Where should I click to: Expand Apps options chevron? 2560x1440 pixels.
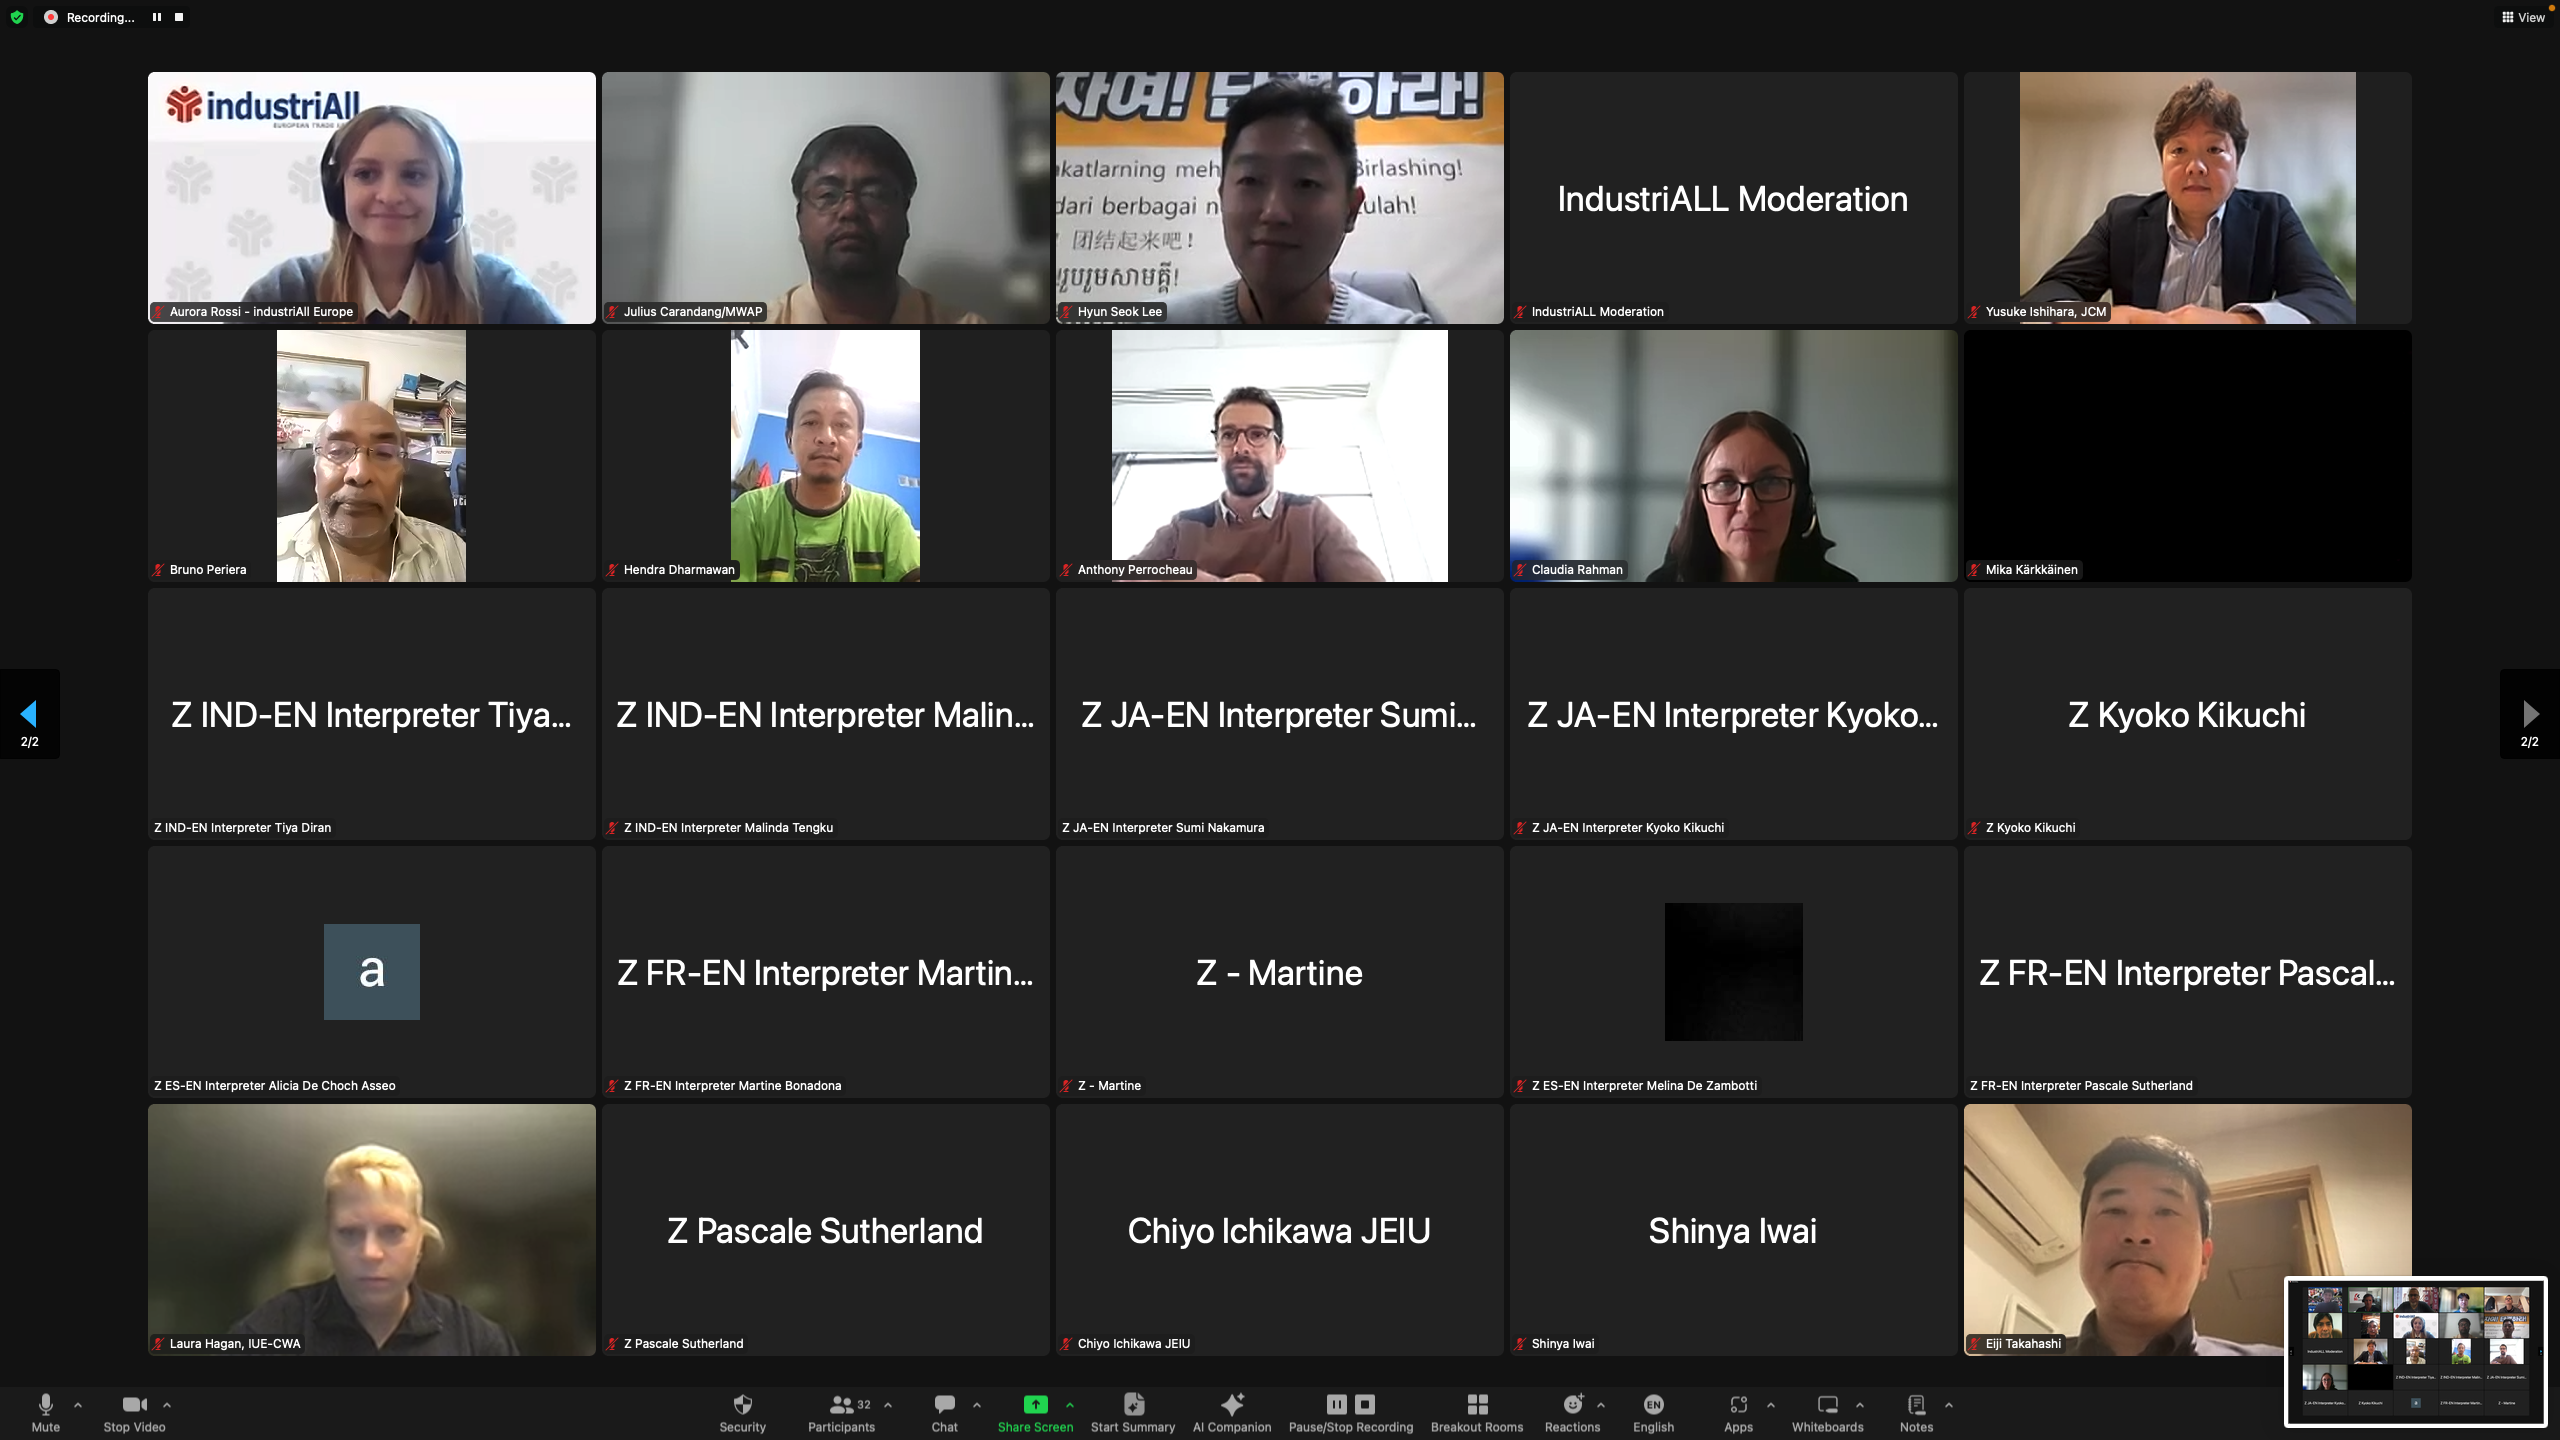[1771, 1405]
